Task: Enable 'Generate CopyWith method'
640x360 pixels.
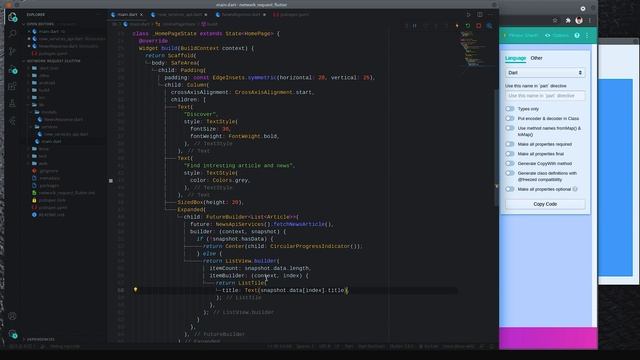Action: point(510,163)
